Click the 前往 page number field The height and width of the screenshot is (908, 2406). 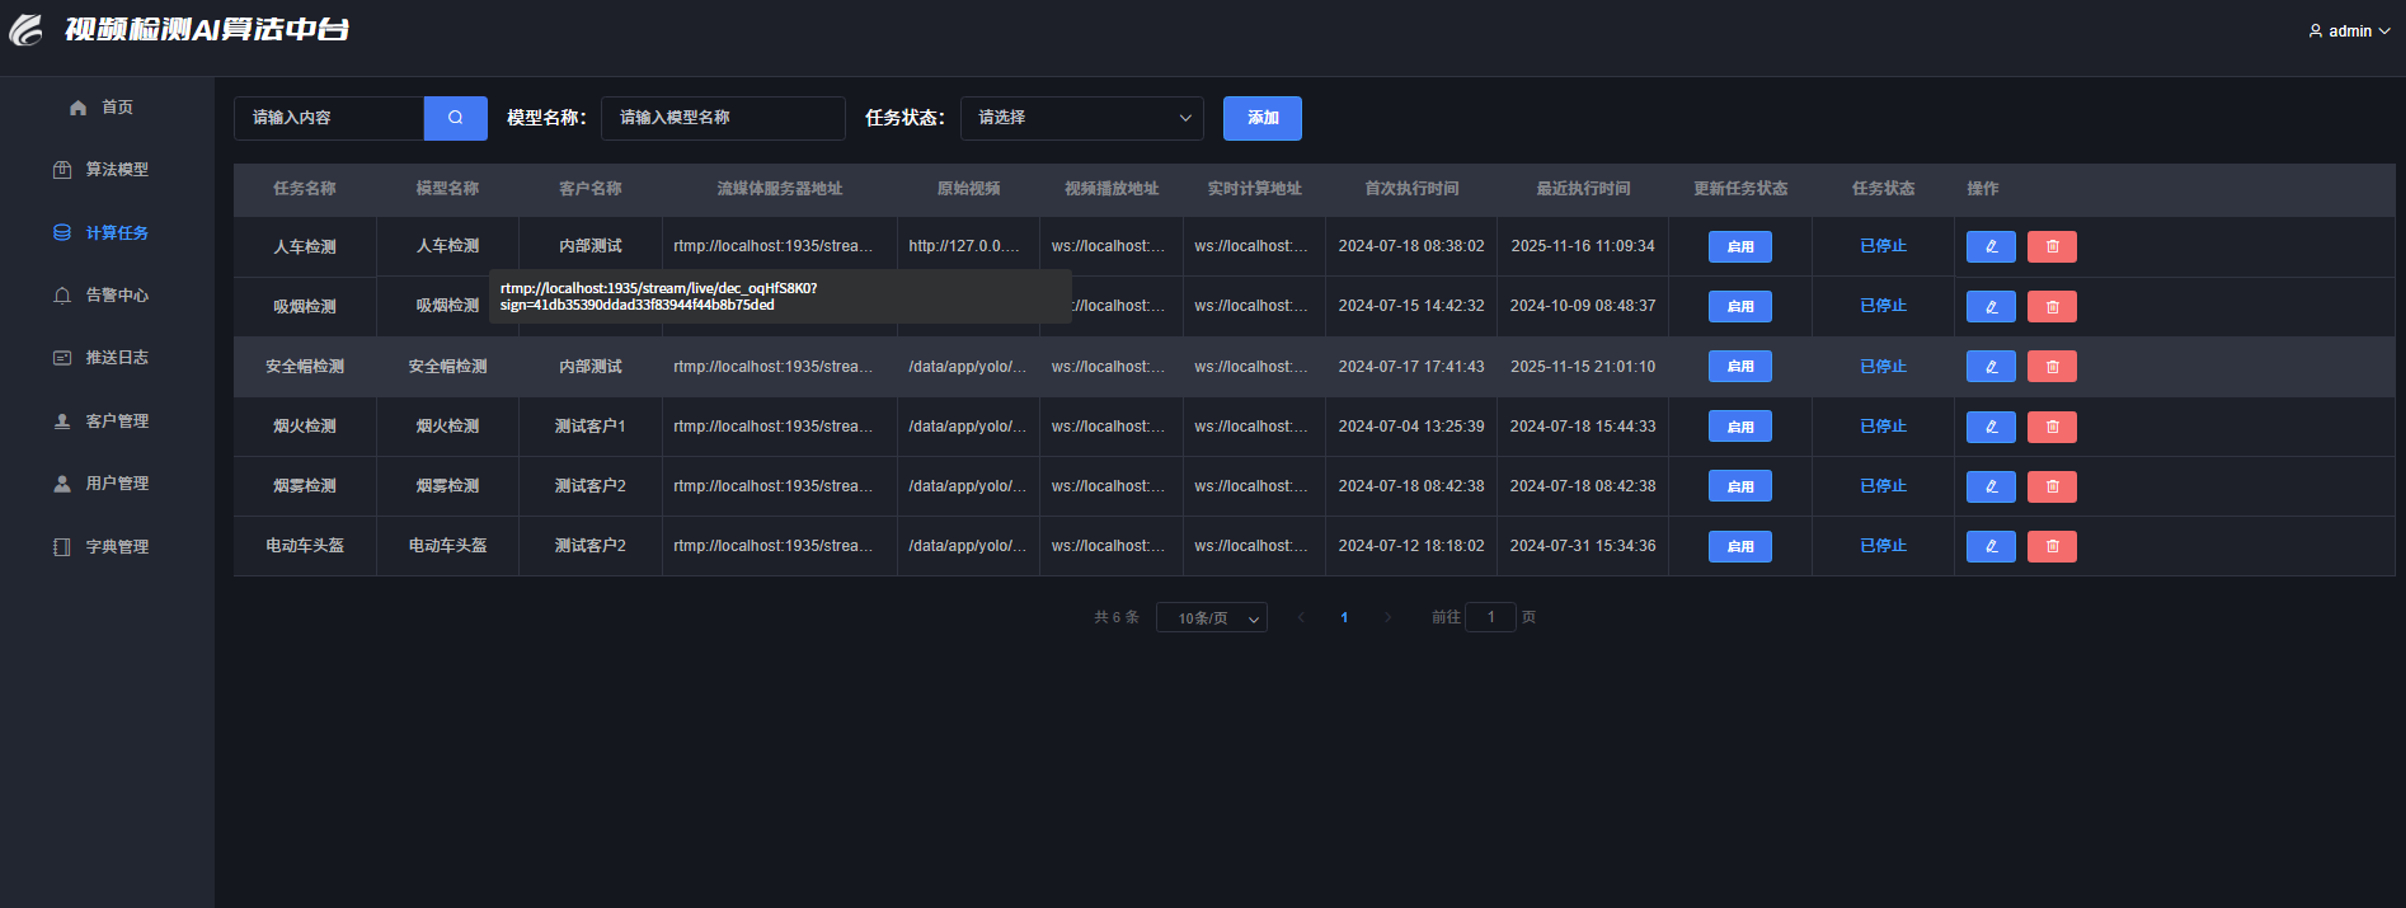pyautogui.click(x=1490, y=617)
